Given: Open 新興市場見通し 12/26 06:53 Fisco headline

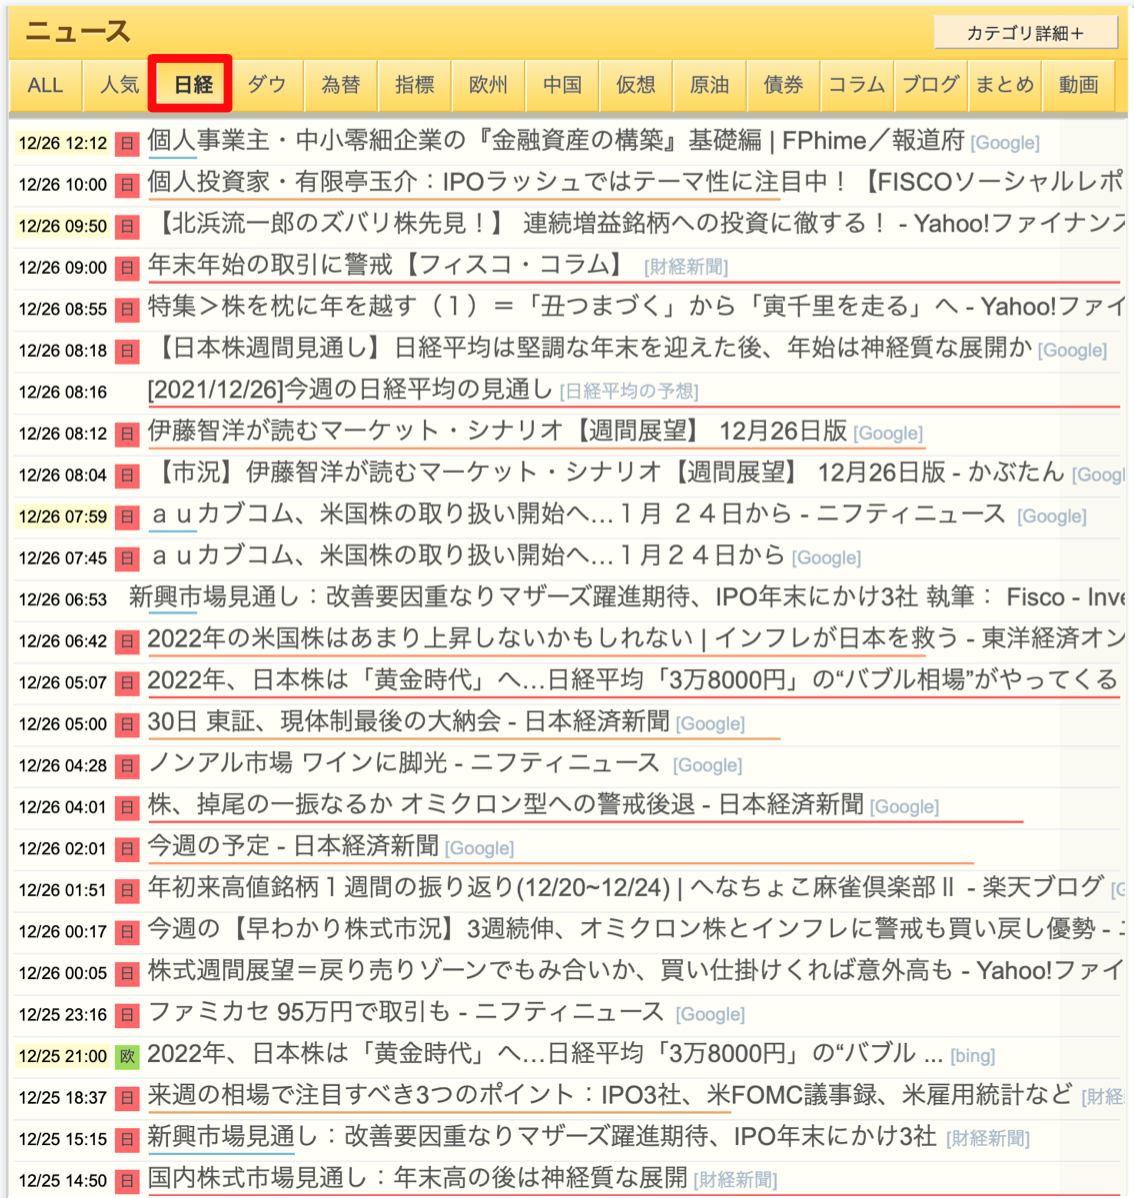Looking at the screenshot, I should pyautogui.click(x=626, y=597).
